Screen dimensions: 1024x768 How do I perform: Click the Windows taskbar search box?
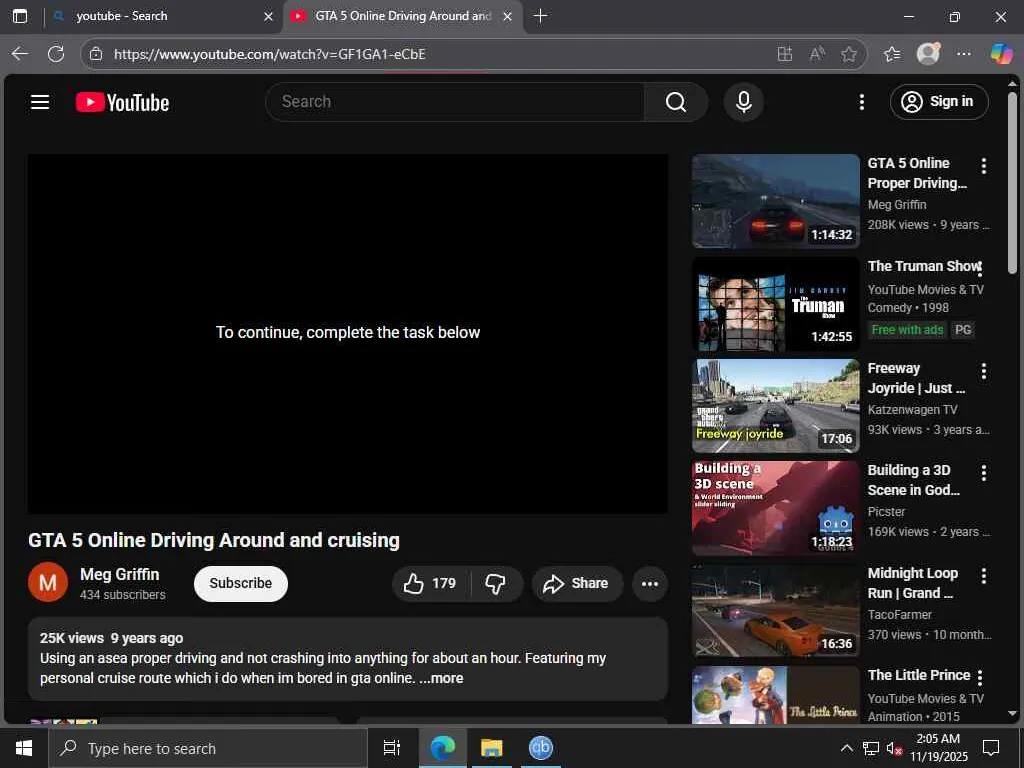pos(208,748)
